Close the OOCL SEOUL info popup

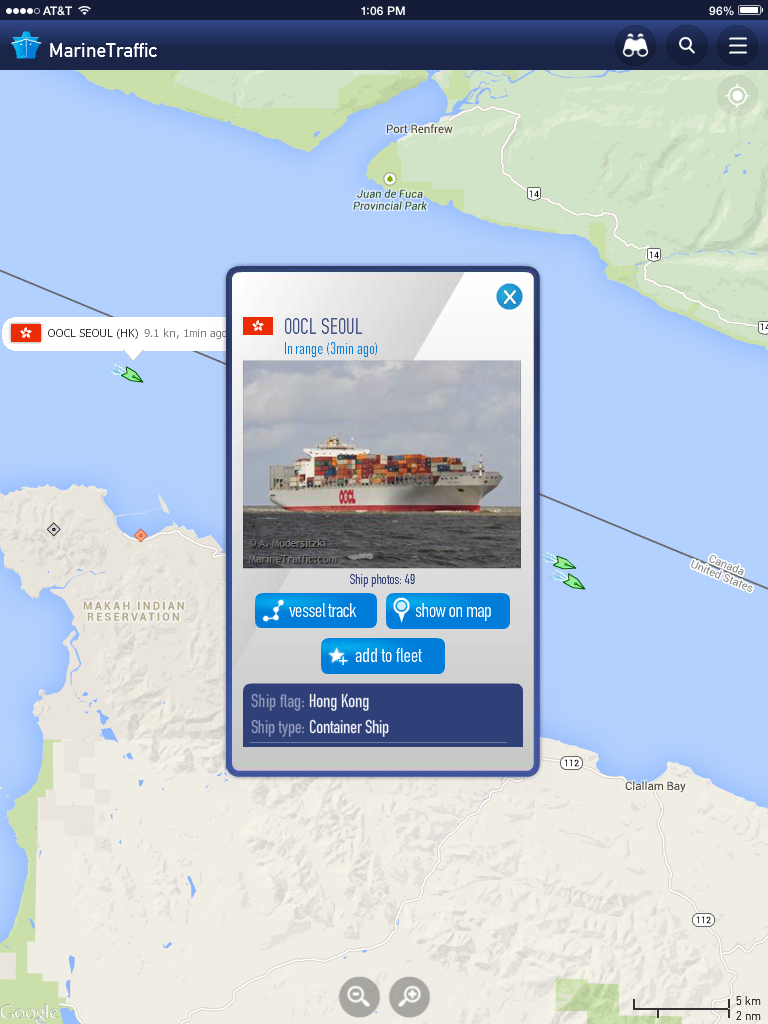click(509, 296)
